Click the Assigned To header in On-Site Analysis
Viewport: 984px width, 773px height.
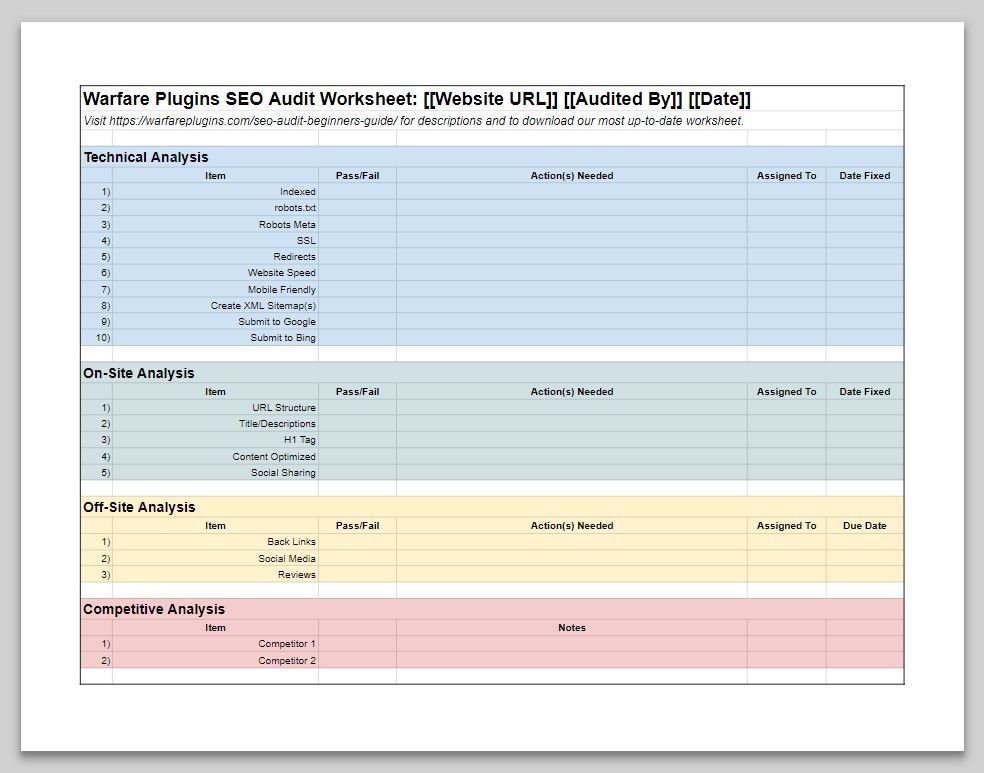[787, 391]
